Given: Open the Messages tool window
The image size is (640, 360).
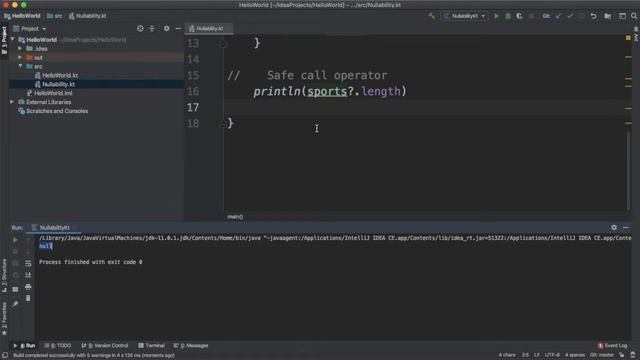Looking at the screenshot, I should 191,346.
